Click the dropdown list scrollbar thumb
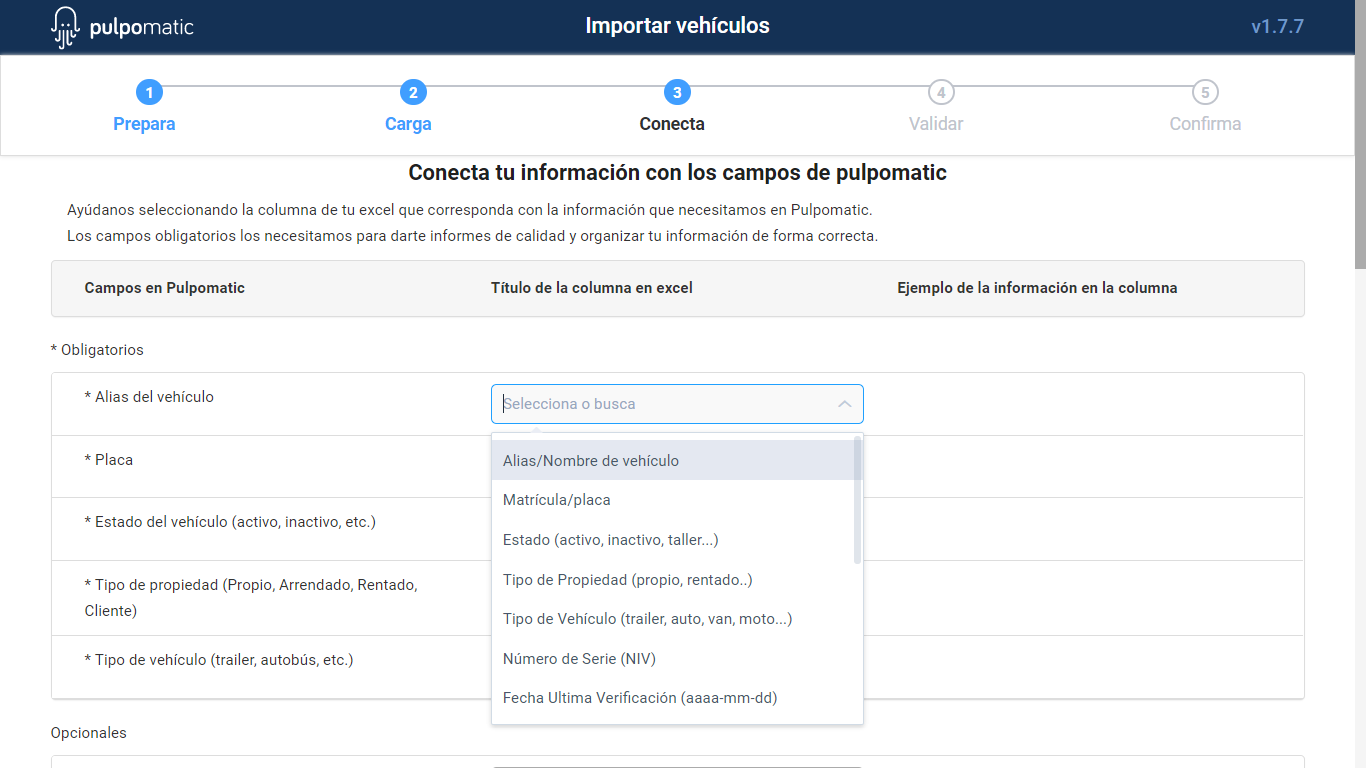Screen dimensions: 1366x768 pyautogui.click(x=857, y=500)
